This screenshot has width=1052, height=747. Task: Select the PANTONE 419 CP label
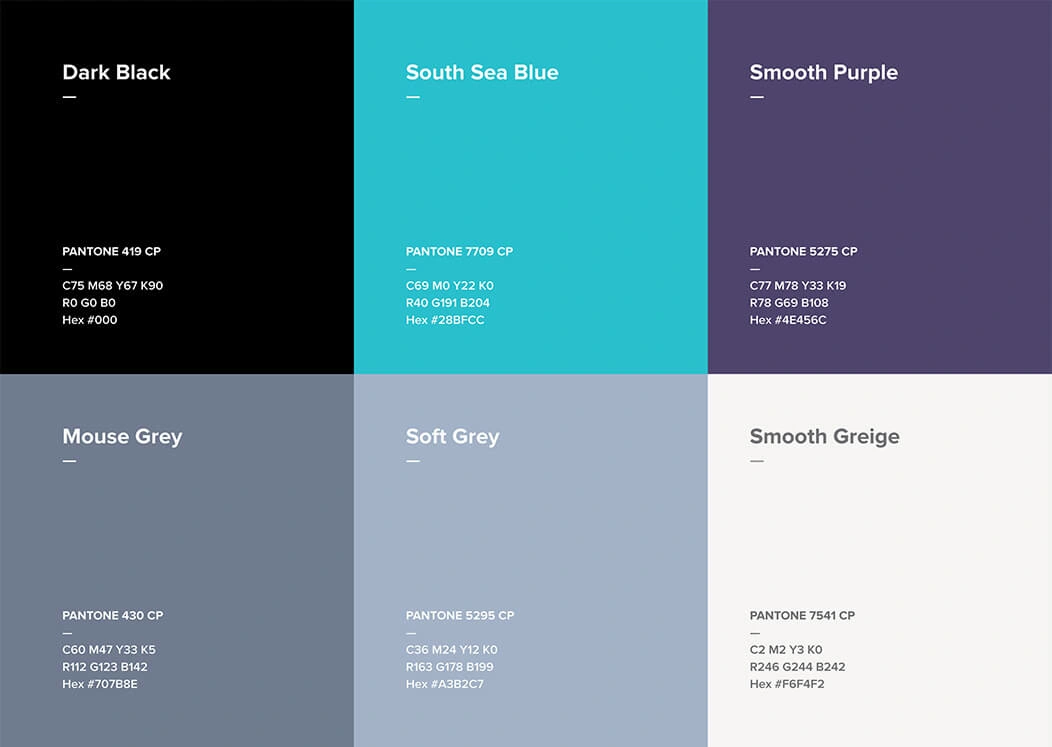coord(111,252)
